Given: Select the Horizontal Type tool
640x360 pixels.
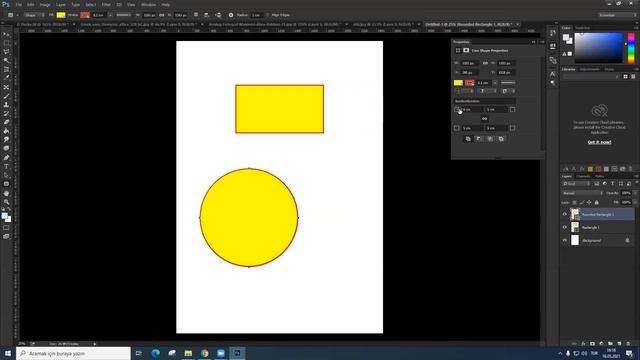Looking at the screenshot, I should [x=6, y=166].
